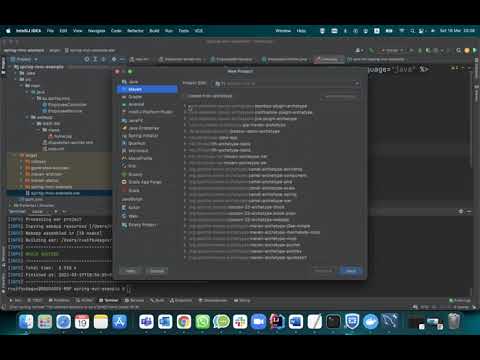Click select opened file crosshair icon
The width and height of the screenshot is (480, 360).
[x=87, y=59]
